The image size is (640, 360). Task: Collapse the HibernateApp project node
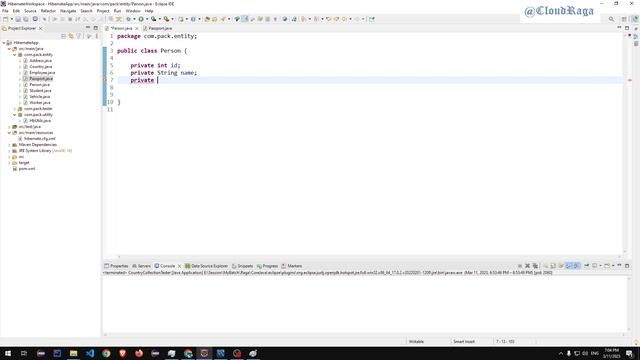tap(4, 42)
